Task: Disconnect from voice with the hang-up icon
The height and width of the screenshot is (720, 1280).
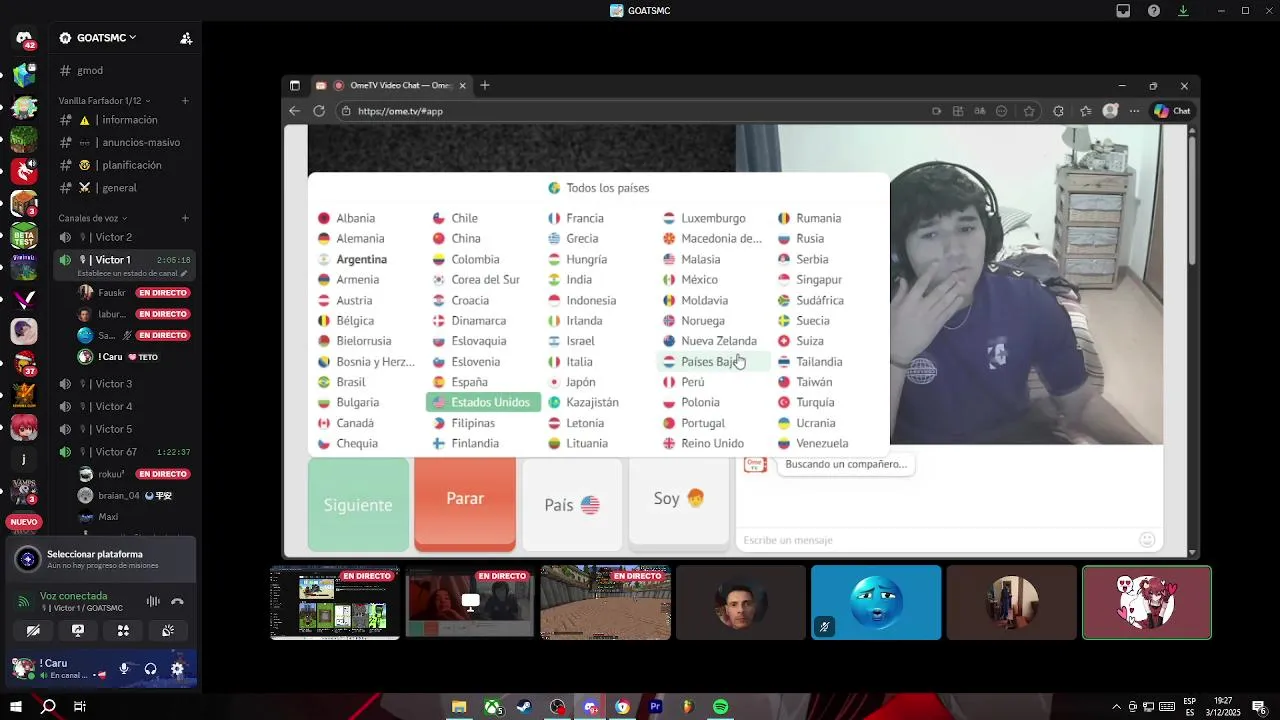Action: click(x=177, y=601)
